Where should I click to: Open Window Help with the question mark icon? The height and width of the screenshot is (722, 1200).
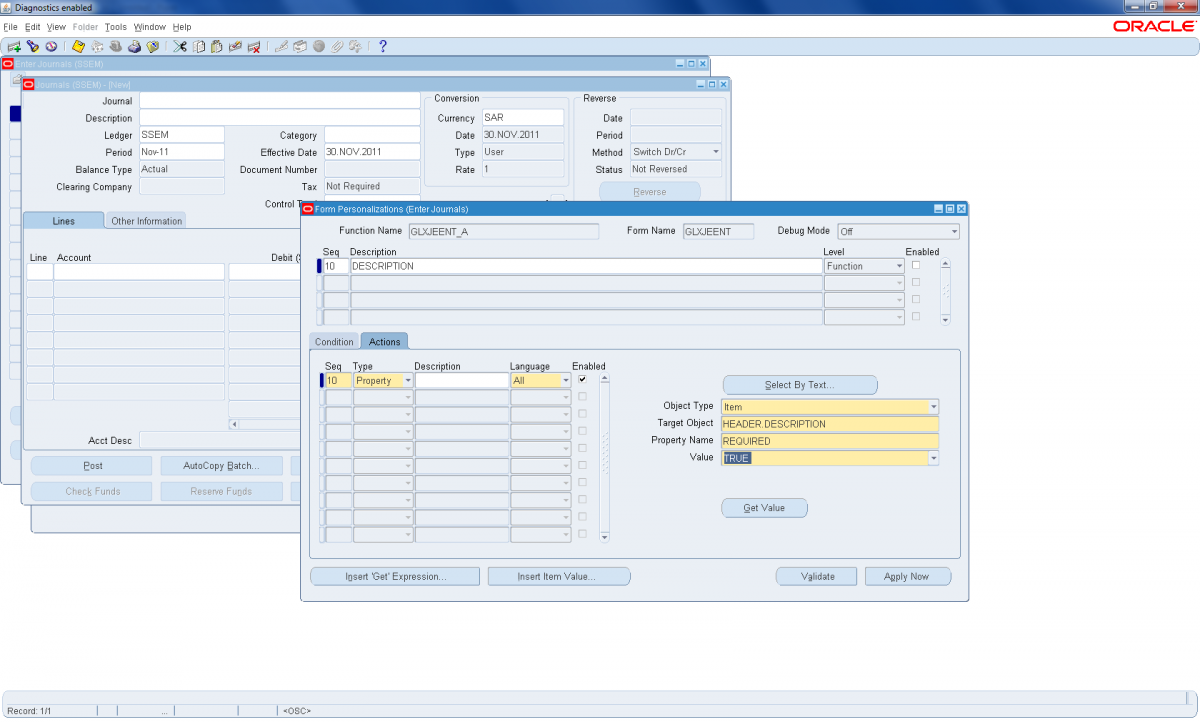(x=382, y=46)
